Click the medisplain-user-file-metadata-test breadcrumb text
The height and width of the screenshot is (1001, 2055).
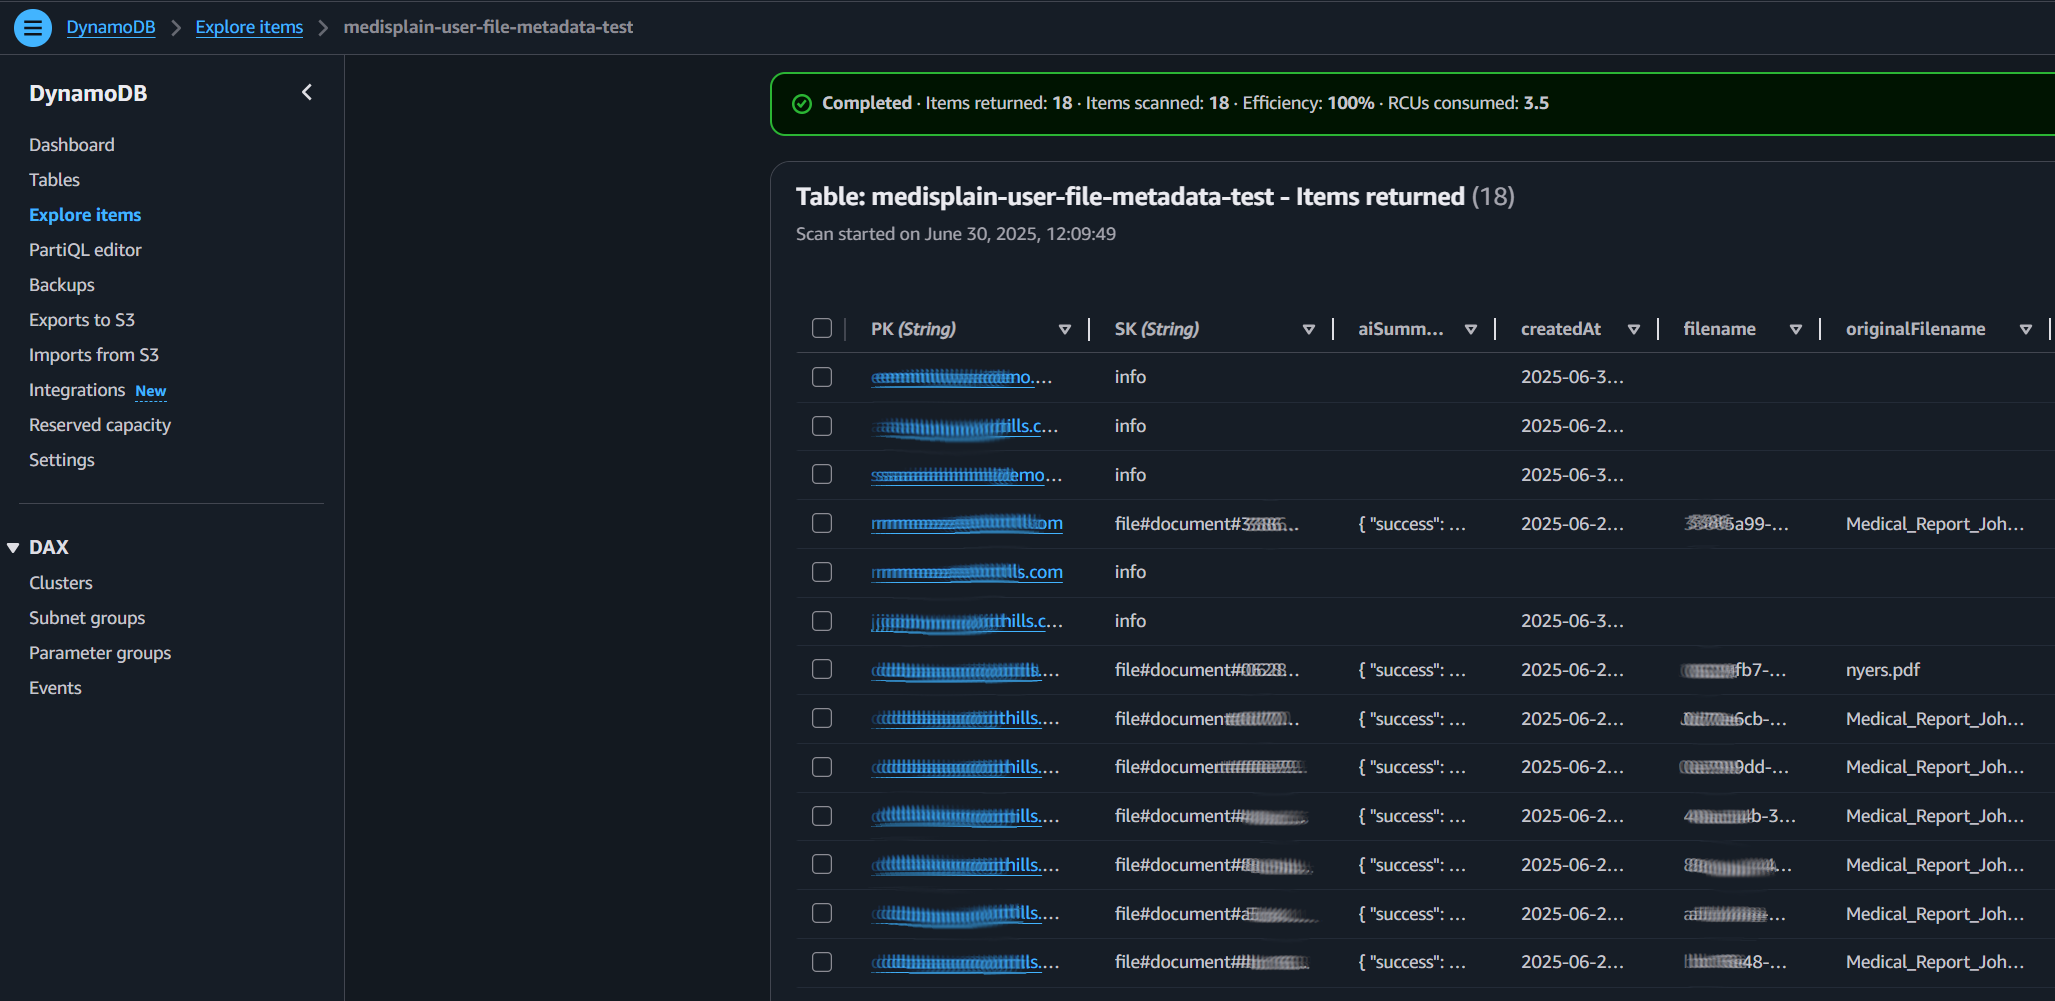[x=488, y=27]
